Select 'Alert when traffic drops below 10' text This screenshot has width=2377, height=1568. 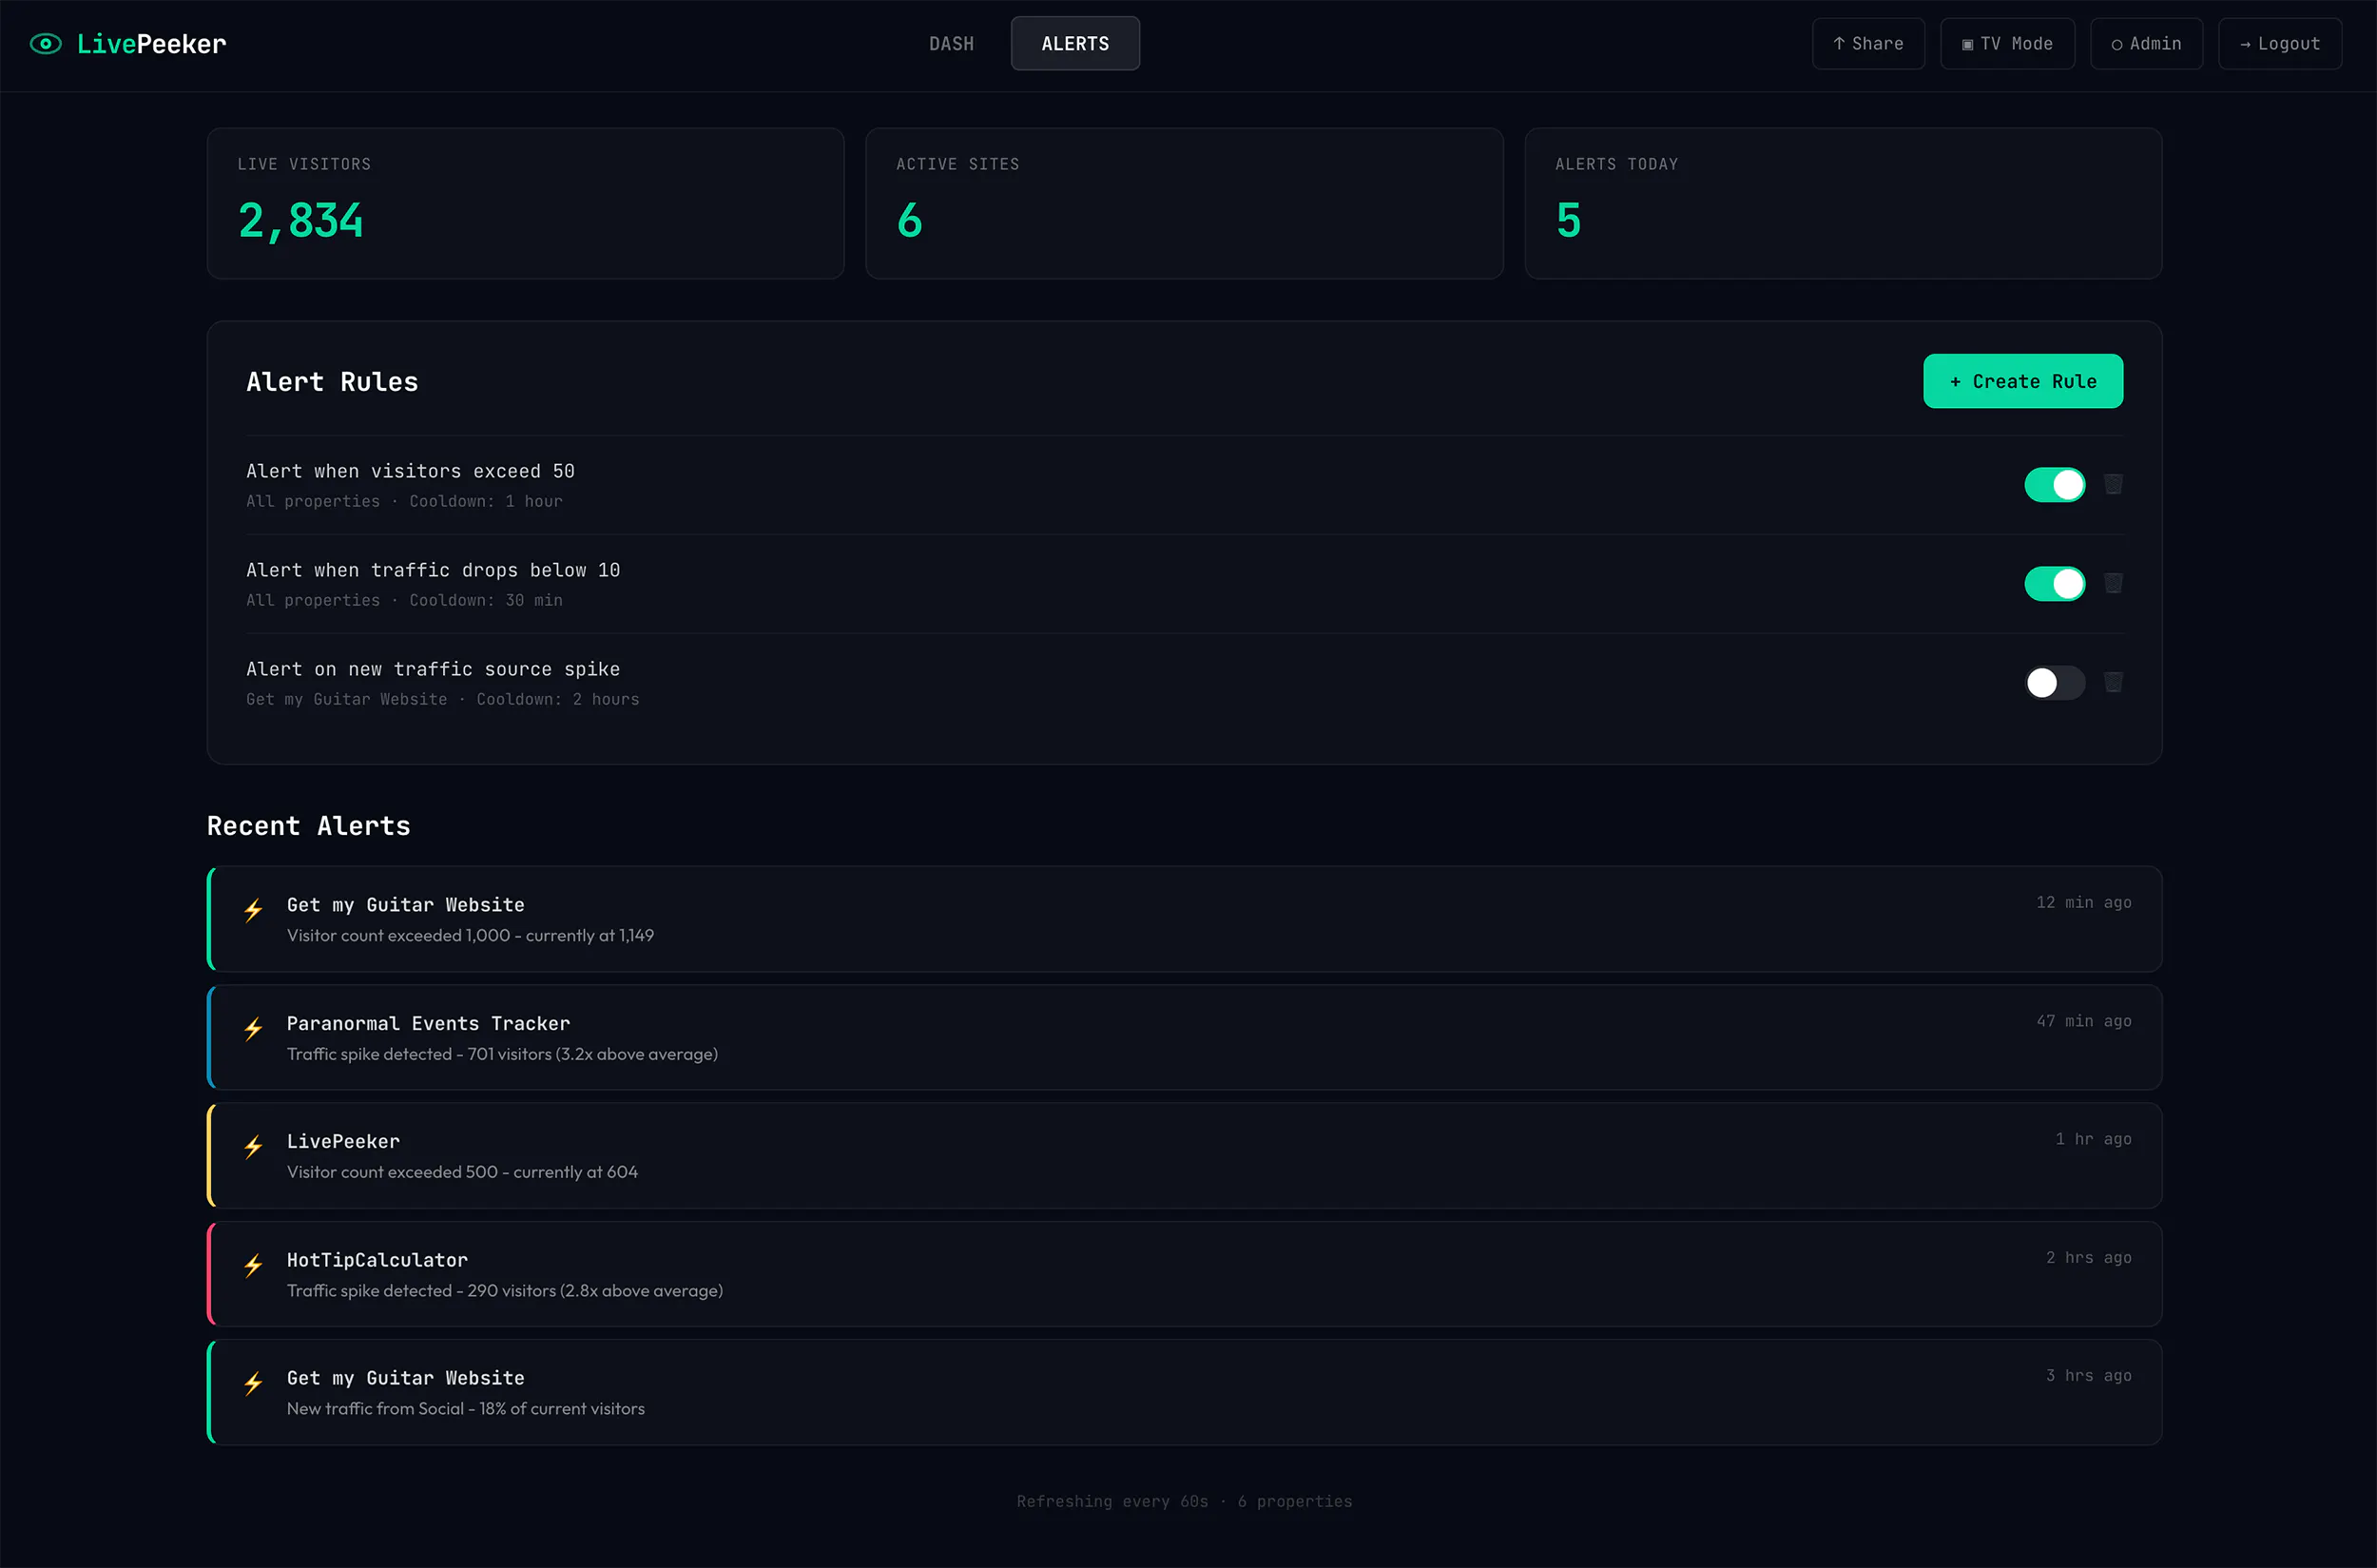point(433,570)
